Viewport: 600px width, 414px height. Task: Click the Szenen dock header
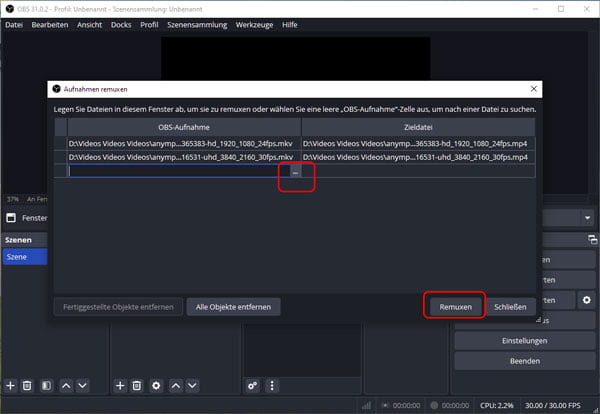click(25, 240)
